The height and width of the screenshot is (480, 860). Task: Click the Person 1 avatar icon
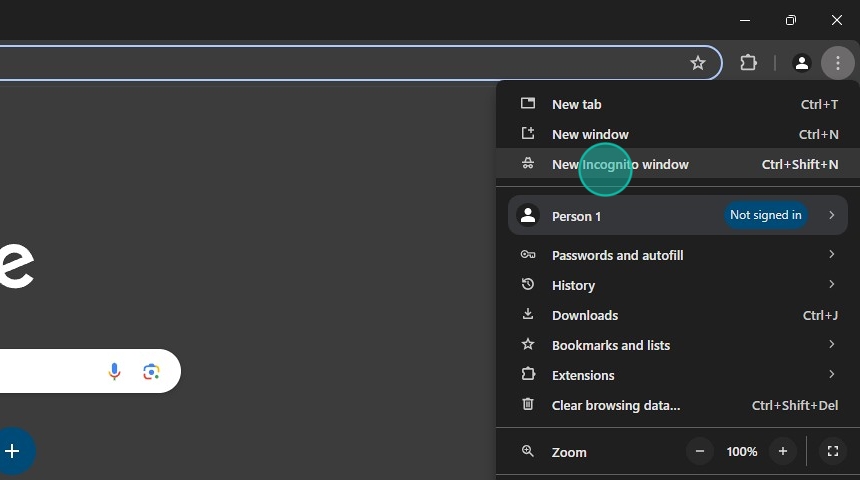pyautogui.click(x=528, y=215)
